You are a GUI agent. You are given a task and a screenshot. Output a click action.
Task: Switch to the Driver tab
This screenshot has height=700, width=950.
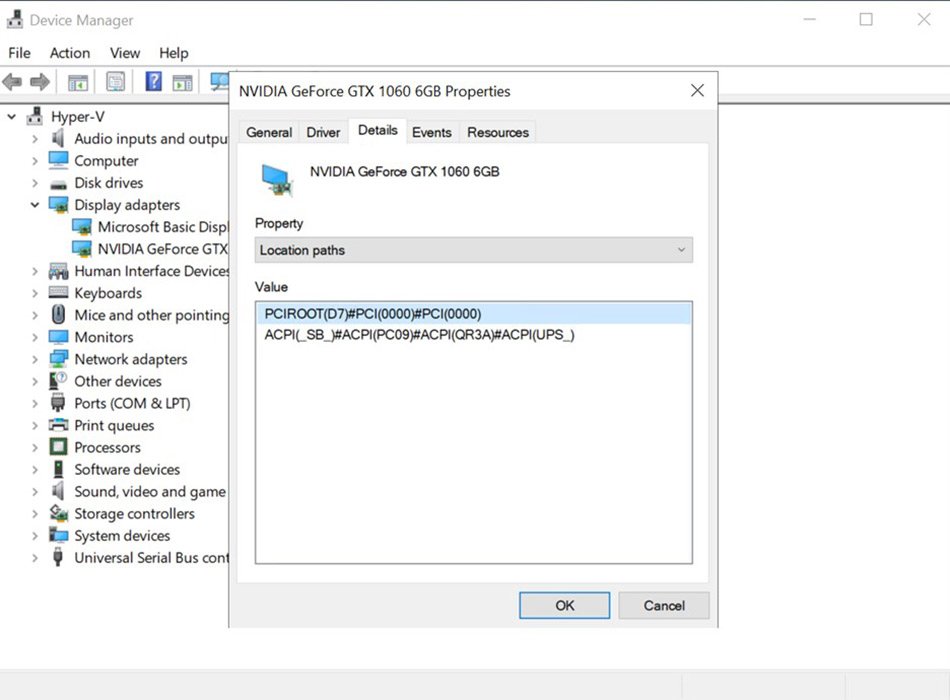(x=323, y=132)
